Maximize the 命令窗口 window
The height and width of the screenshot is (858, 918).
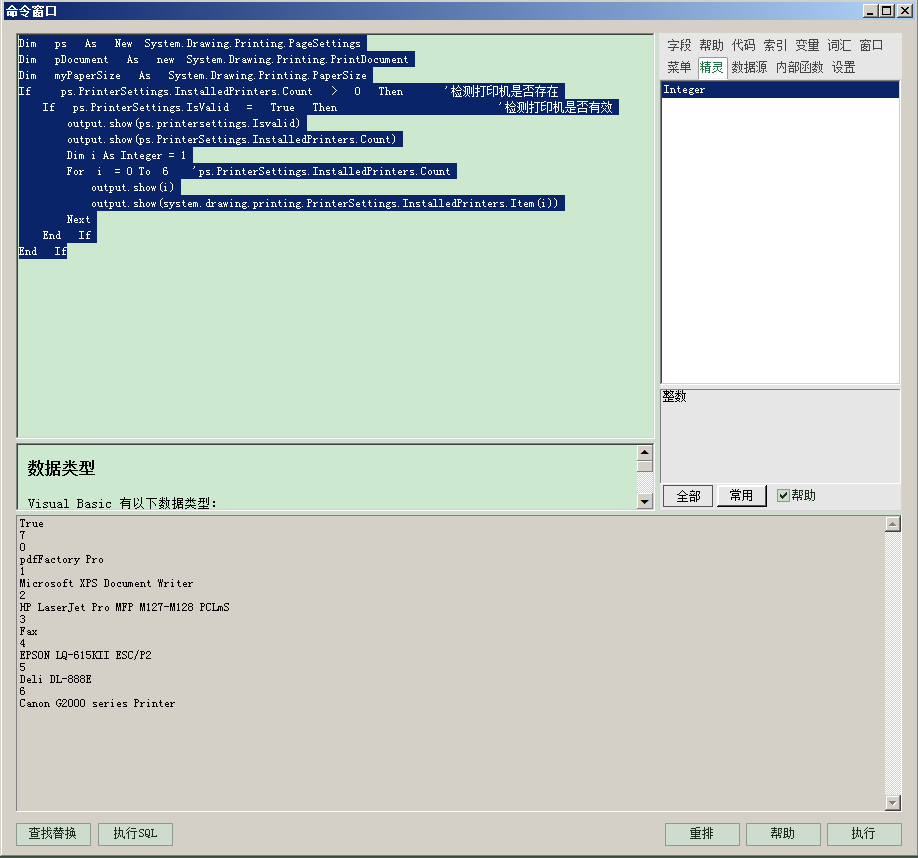[x=887, y=11]
